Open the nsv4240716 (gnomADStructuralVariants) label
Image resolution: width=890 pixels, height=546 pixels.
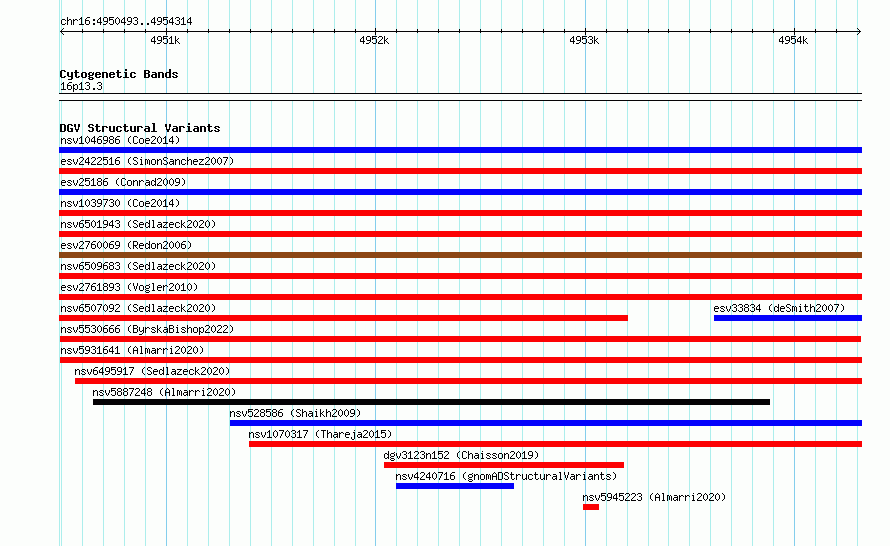(506, 476)
